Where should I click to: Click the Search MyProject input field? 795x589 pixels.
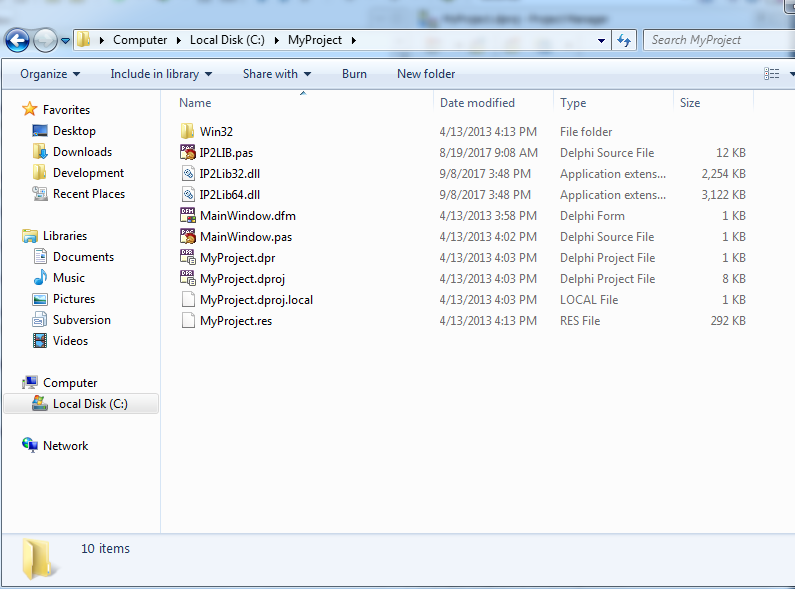(x=715, y=40)
